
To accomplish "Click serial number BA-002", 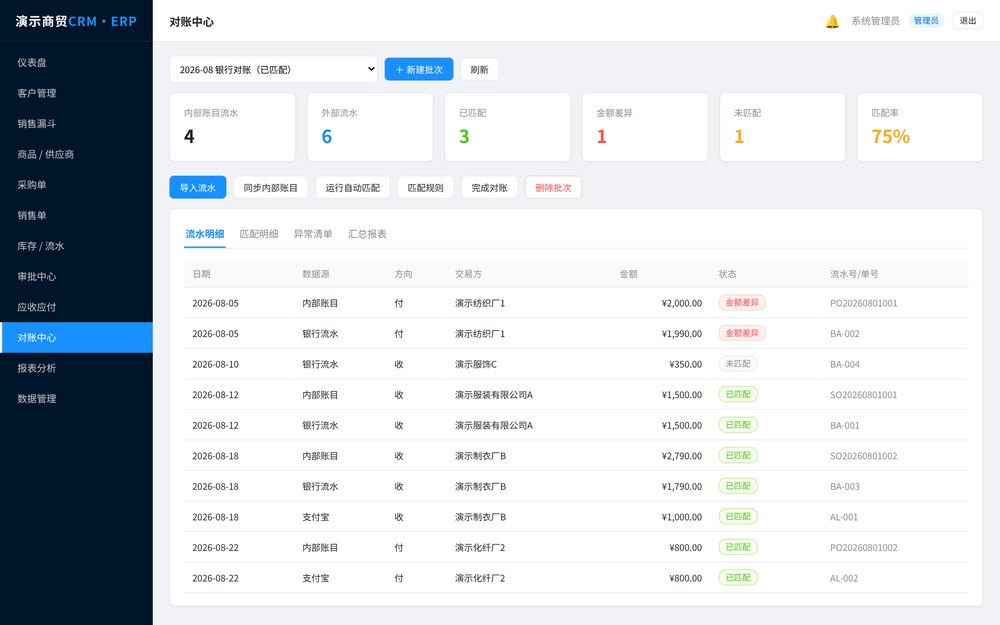I will [845, 334].
